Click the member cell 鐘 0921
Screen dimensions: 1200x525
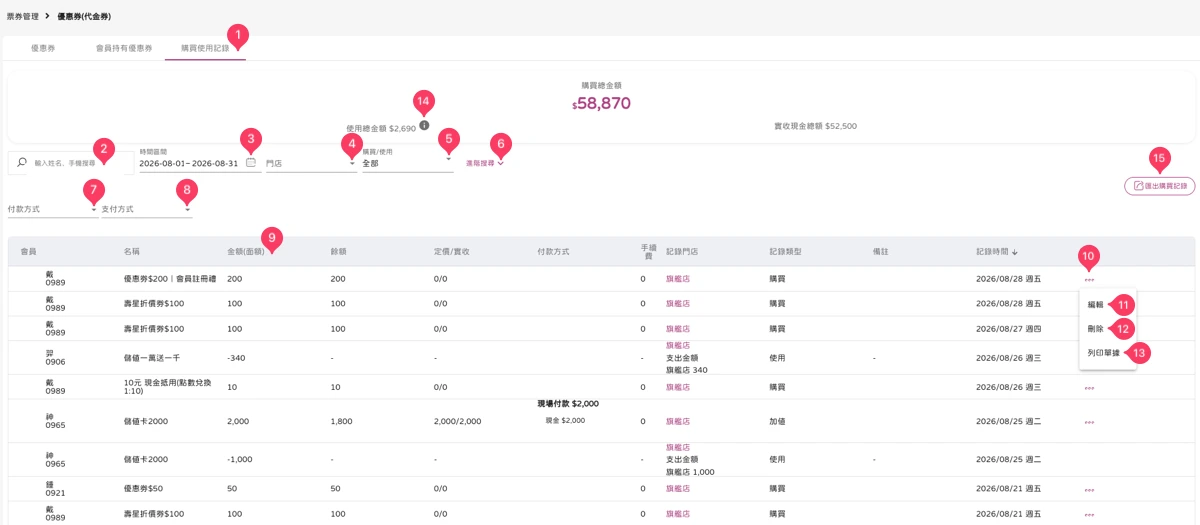[55, 489]
